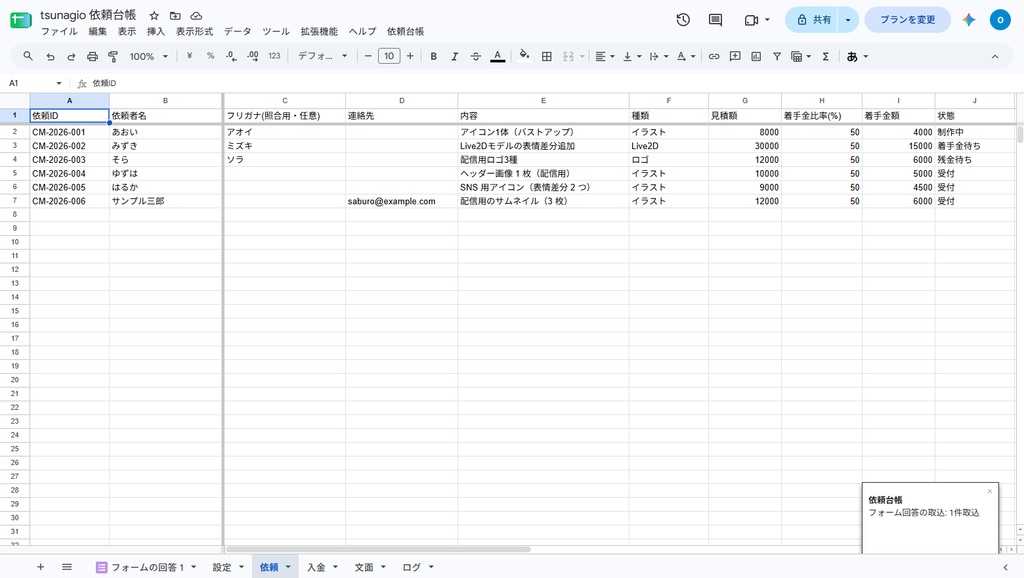Show the all sheets list

(x=67, y=567)
